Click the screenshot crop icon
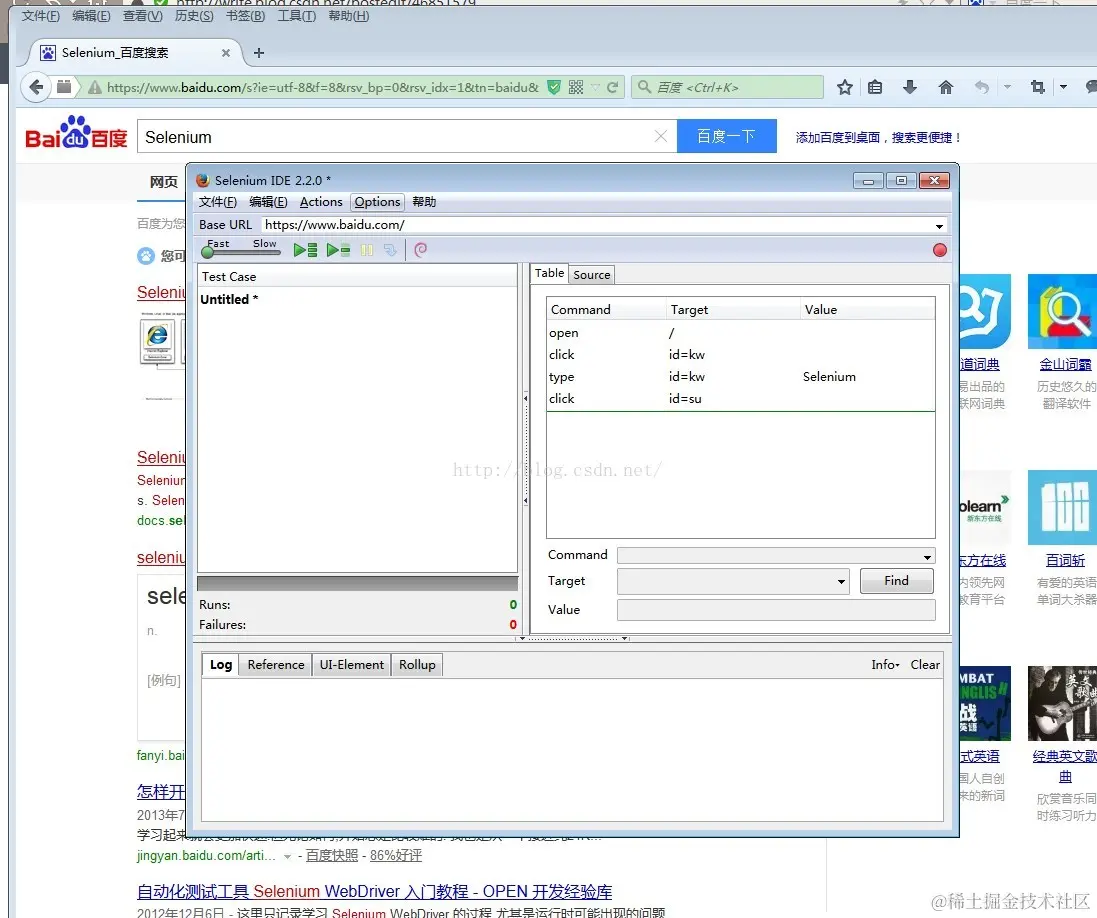The height and width of the screenshot is (918, 1097). coord(1038,87)
